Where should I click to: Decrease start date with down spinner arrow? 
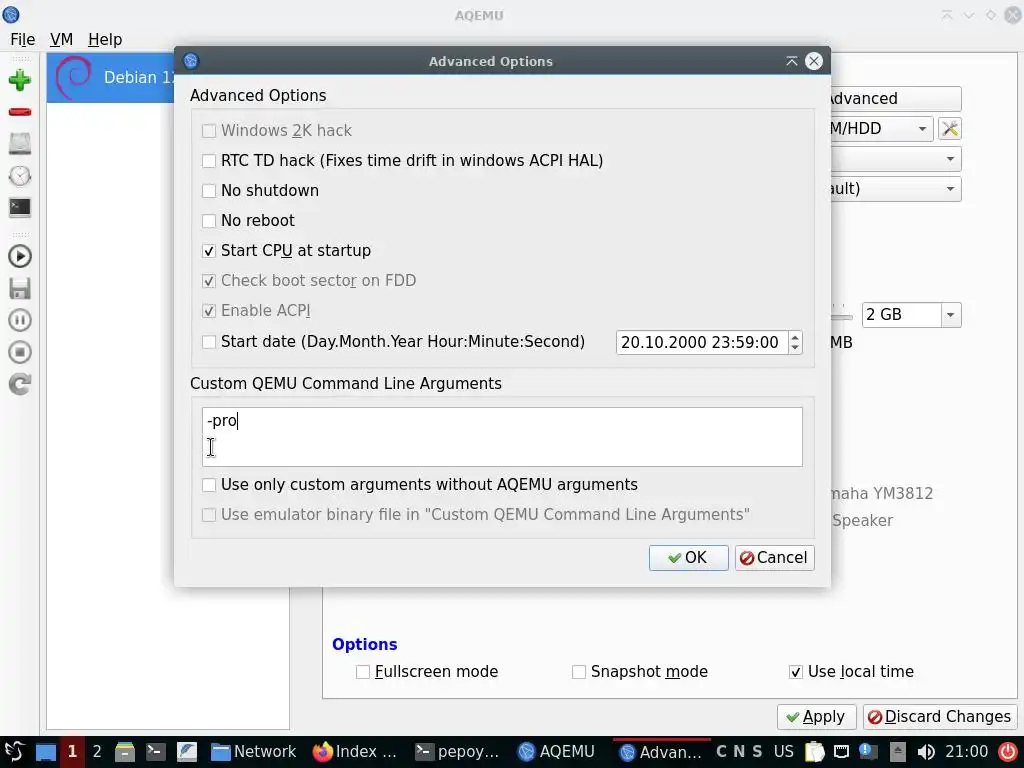click(795, 347)
